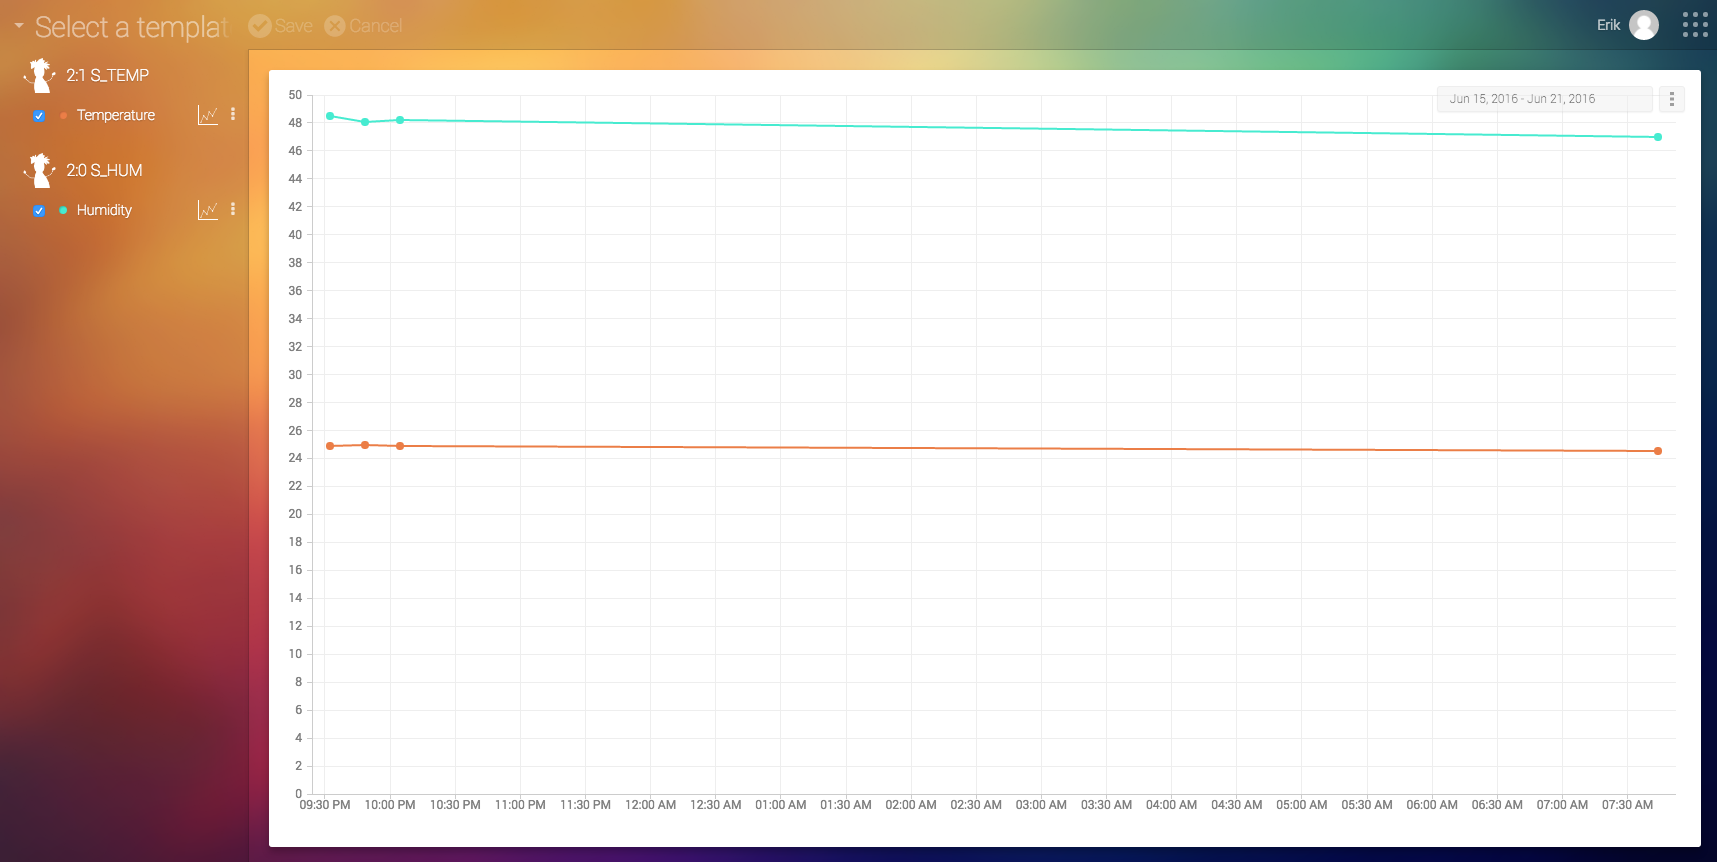This screenshot has width=1717, height=862.
Task: Uncheck the Humidity series checkbox
Action: pos(39,211)
